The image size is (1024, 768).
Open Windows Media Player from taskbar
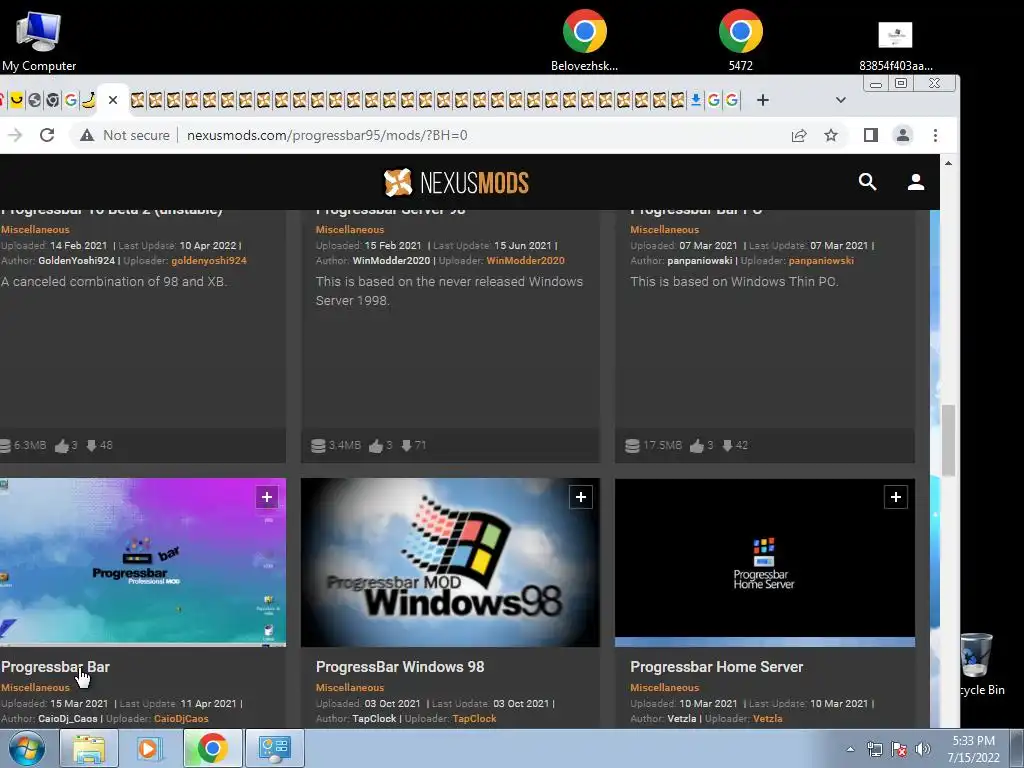pyautogui.click(x=150, y=748)
